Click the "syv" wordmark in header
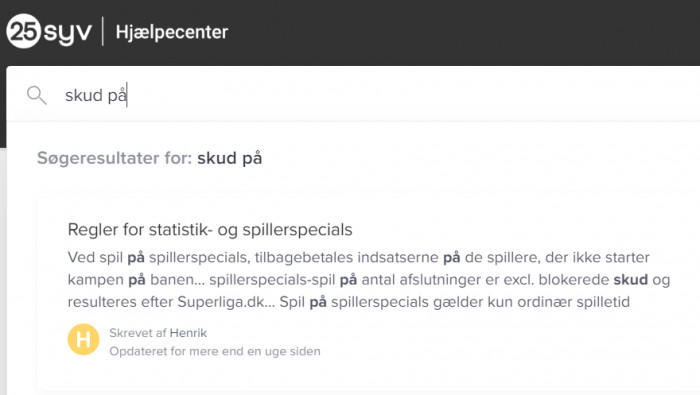The height and width of the screenshot is (395, 700). pos(68,33)
